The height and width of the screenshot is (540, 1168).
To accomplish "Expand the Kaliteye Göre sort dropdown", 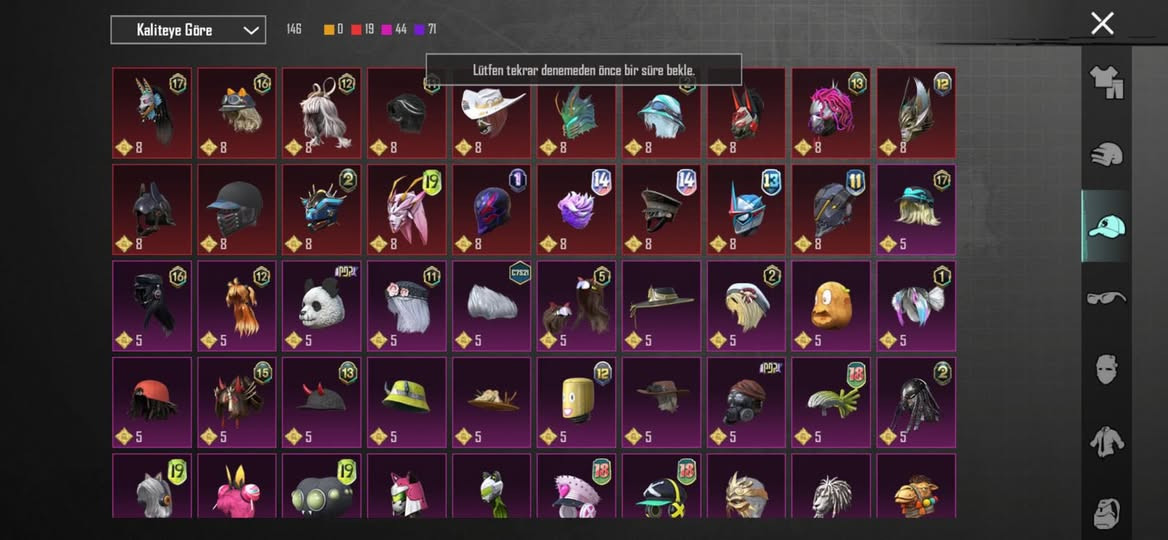I will tap(188, 30).
